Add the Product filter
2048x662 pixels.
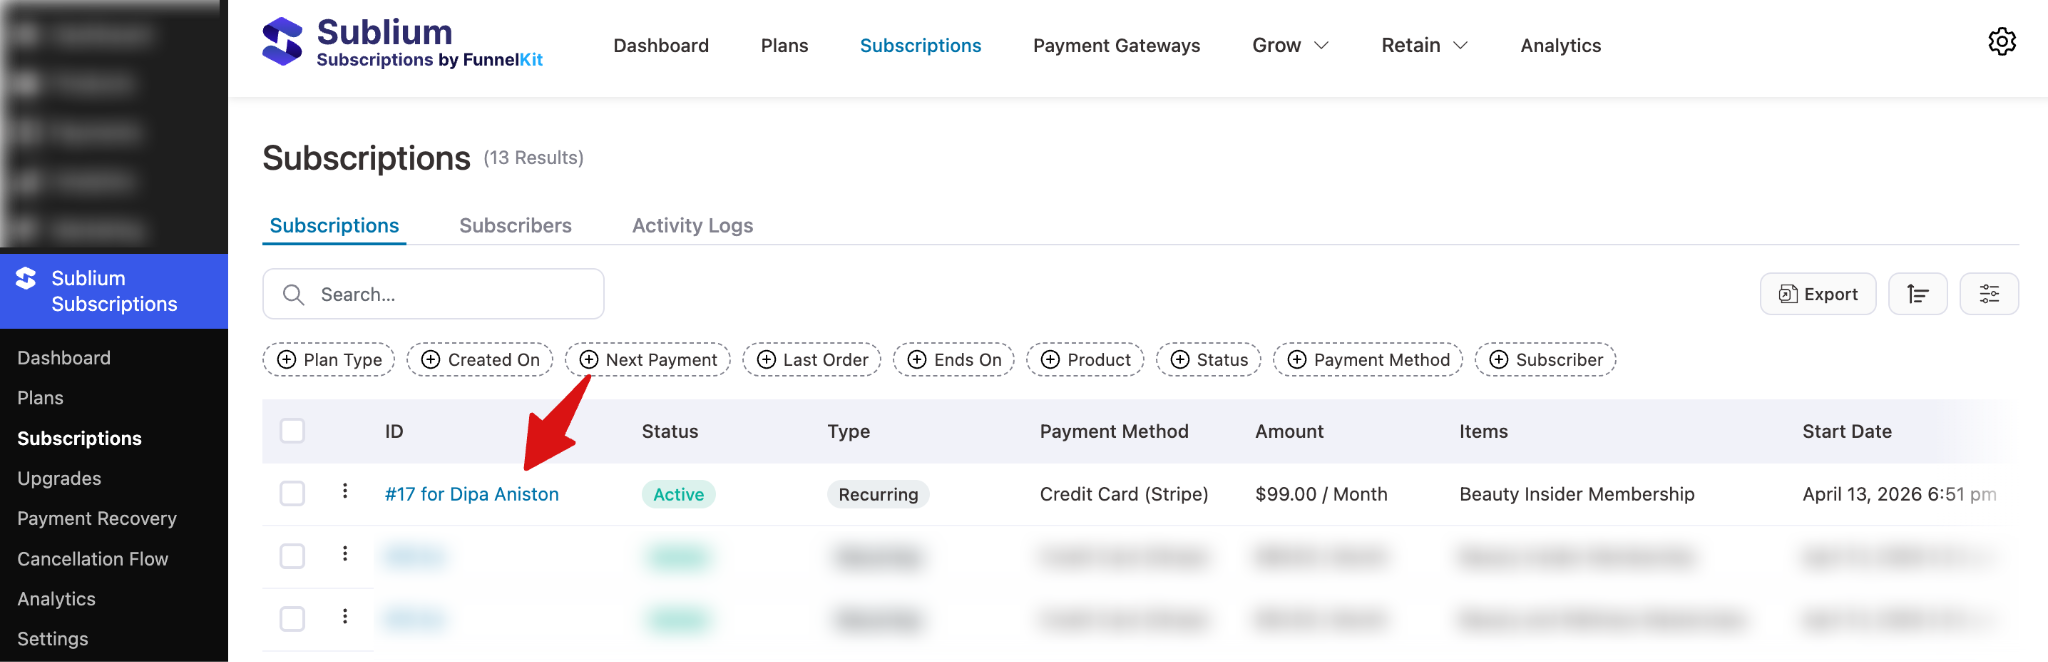[x=1085, y=360]
